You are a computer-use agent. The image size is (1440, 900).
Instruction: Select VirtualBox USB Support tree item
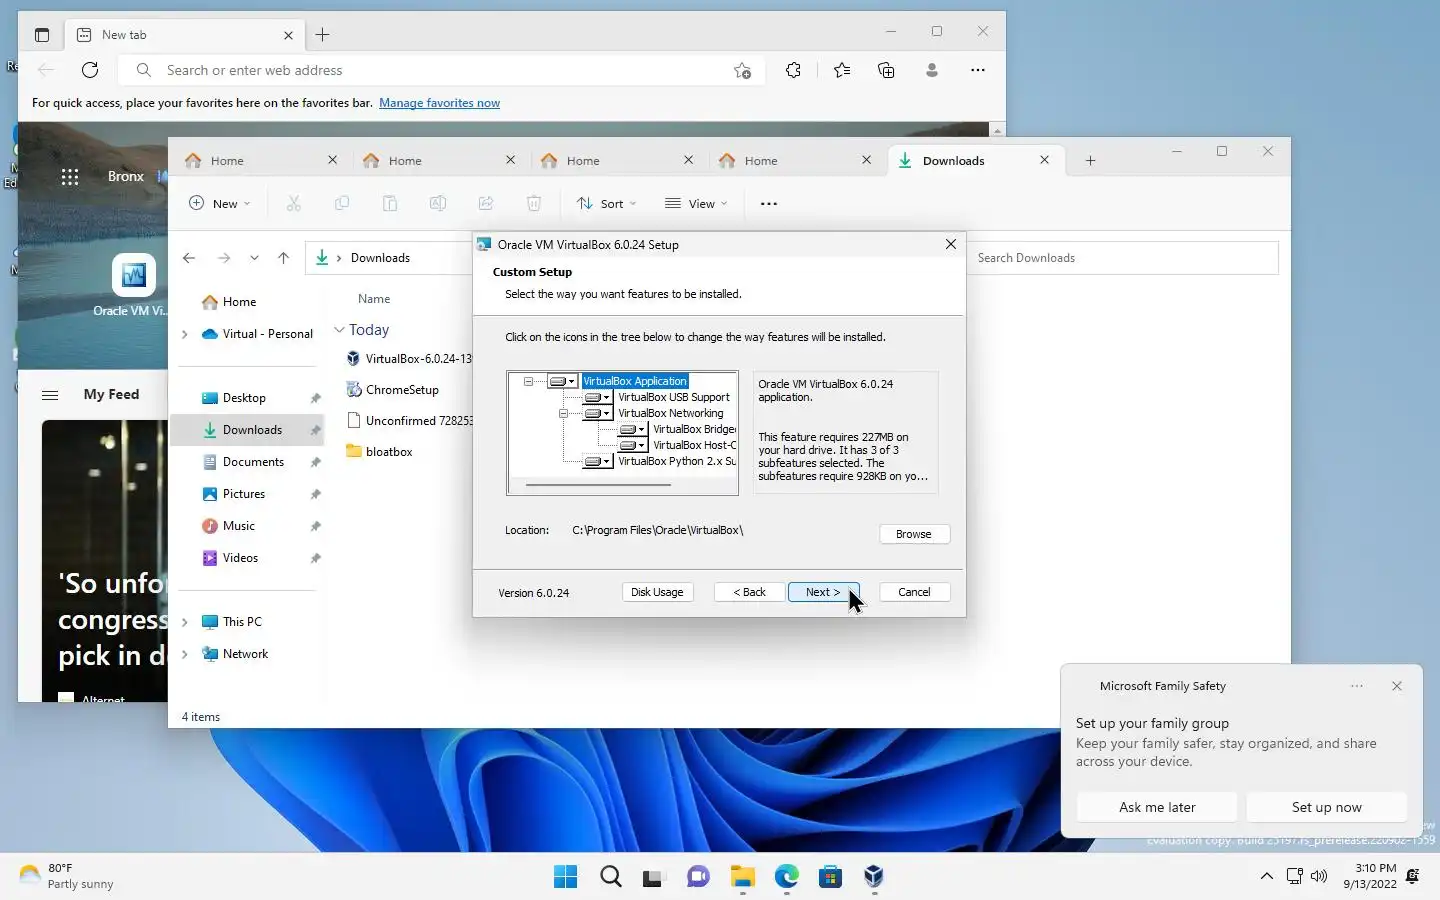click(674, 397)
